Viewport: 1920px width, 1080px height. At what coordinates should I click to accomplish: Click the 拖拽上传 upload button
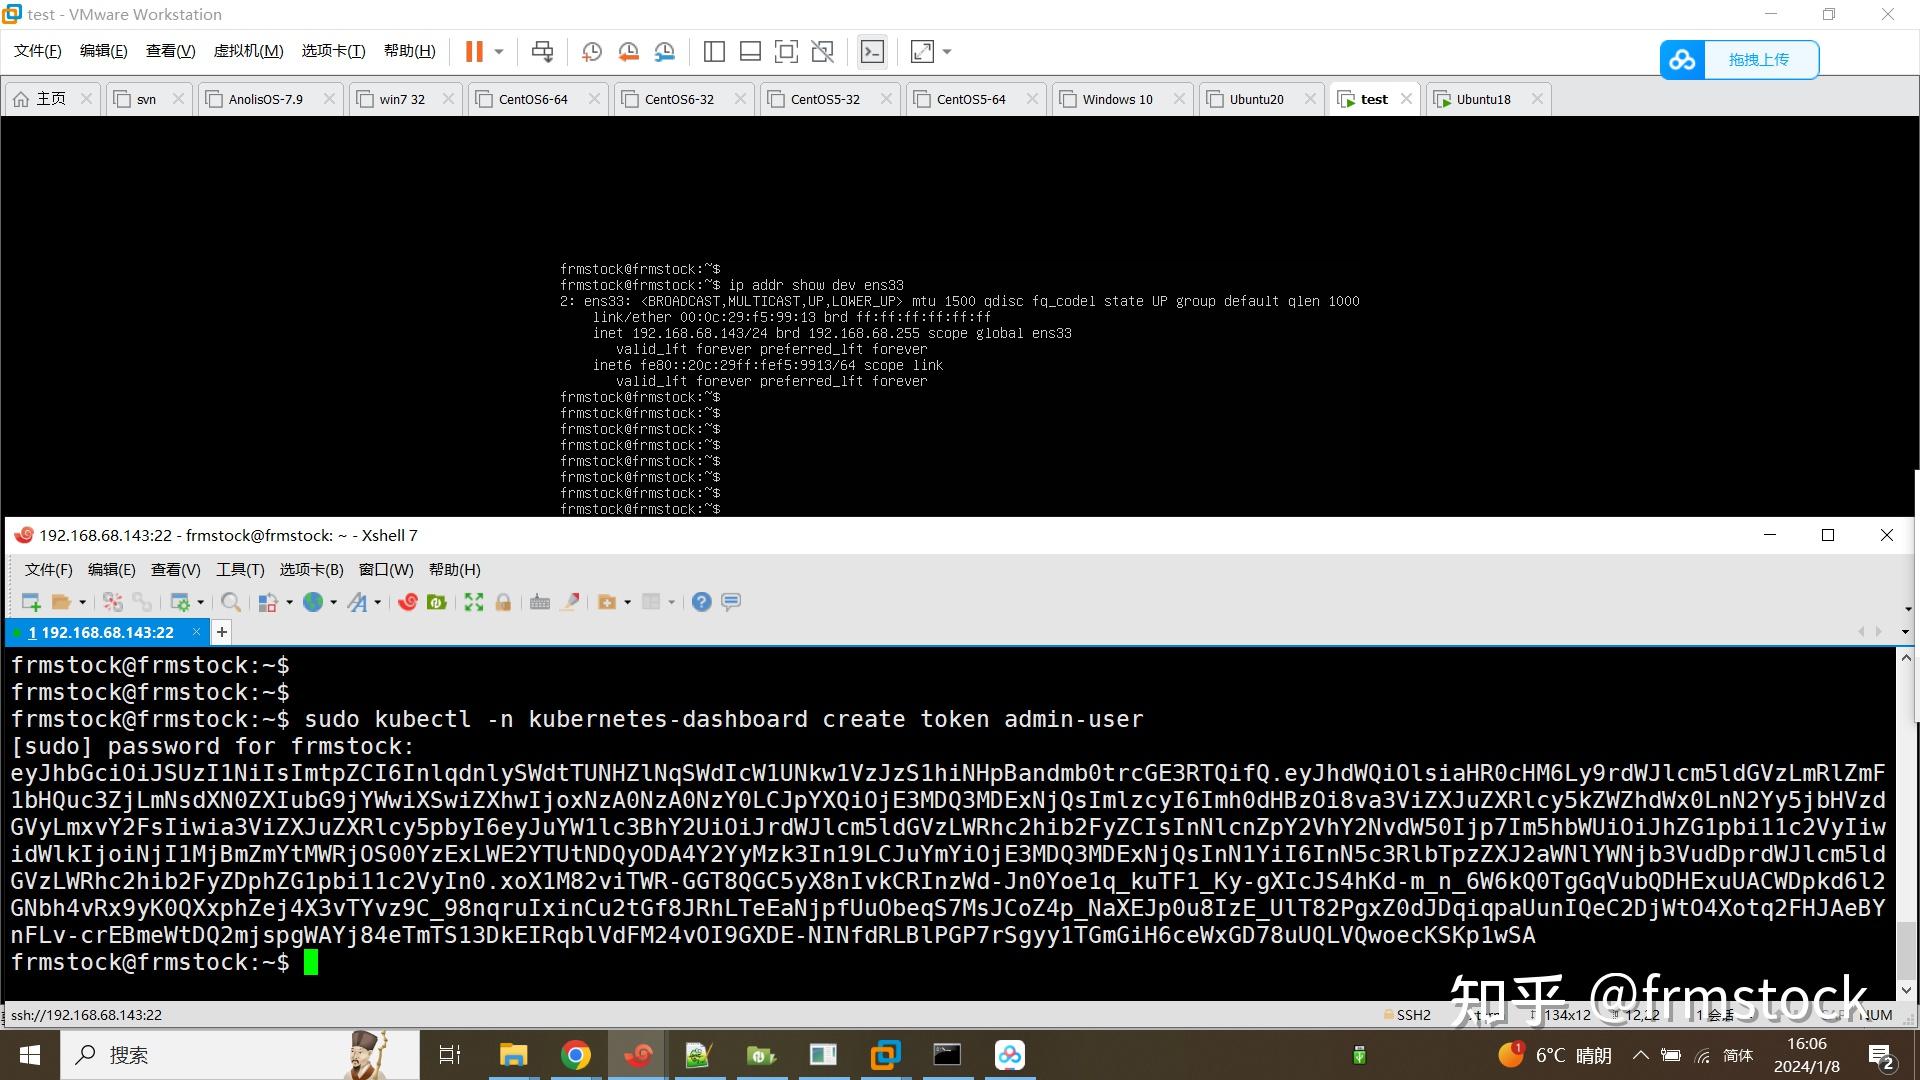[x=1758, y=60]
